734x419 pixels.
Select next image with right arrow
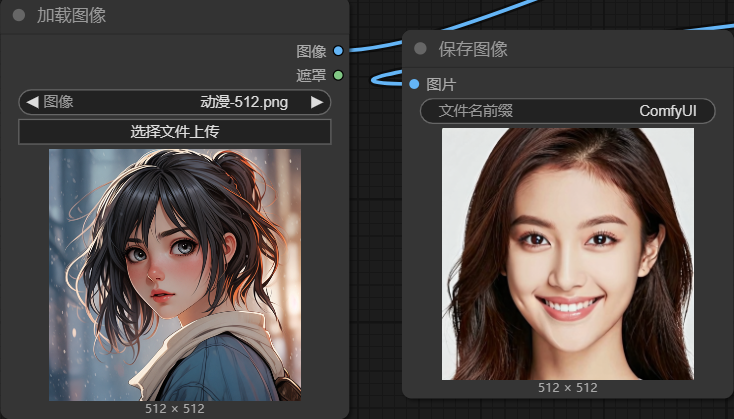317,102
